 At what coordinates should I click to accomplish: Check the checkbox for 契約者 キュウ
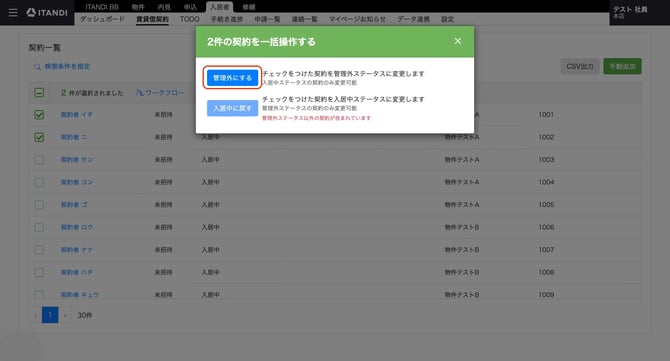tap(39, 295)
